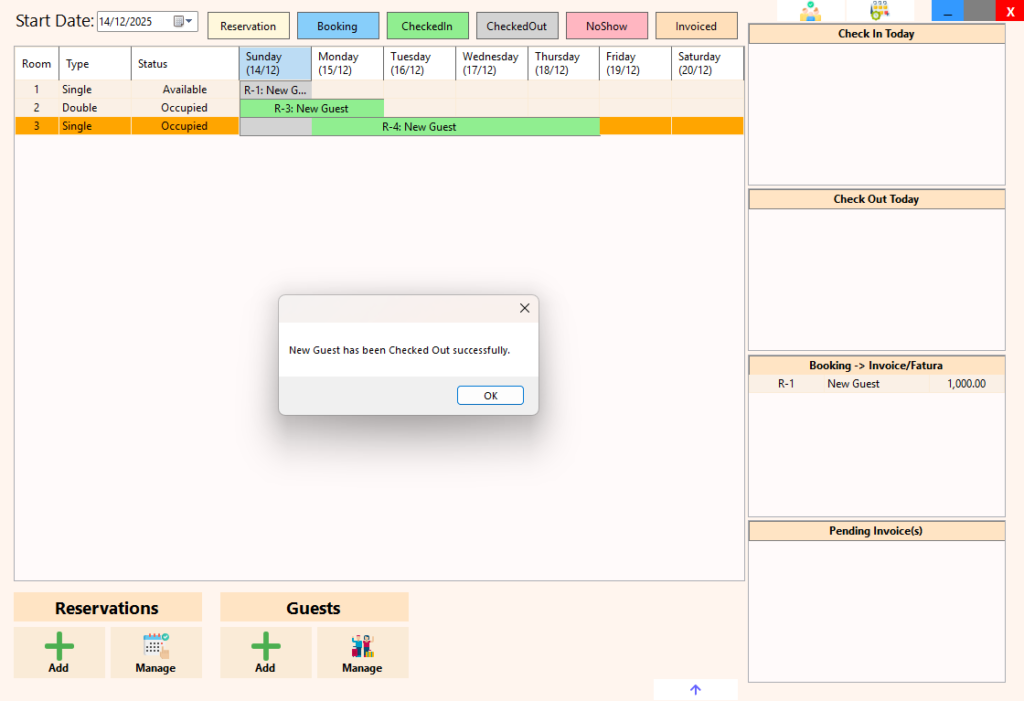Select R-1 New Guest invoice row

pyautogui.click(x=876, y=384)
